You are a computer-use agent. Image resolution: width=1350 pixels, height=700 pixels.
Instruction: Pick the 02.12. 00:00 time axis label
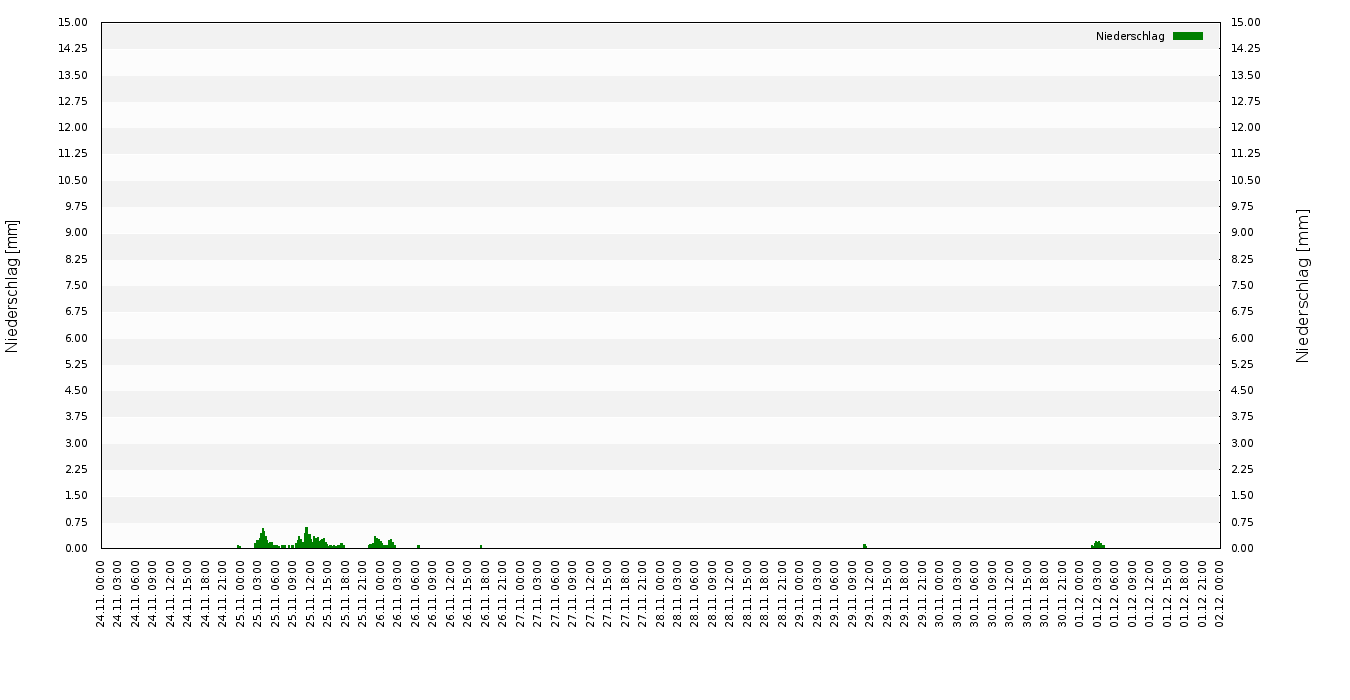click(1220, 595)
